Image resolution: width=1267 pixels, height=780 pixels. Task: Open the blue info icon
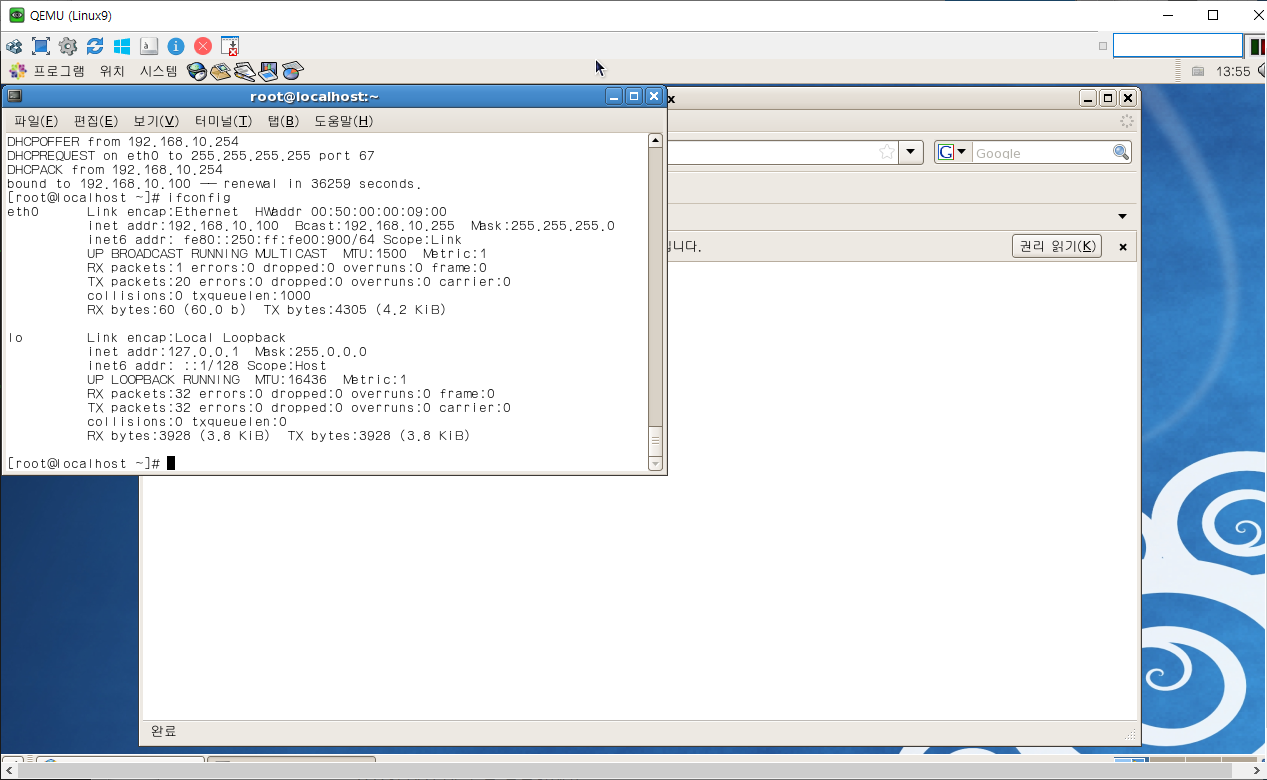176,46
